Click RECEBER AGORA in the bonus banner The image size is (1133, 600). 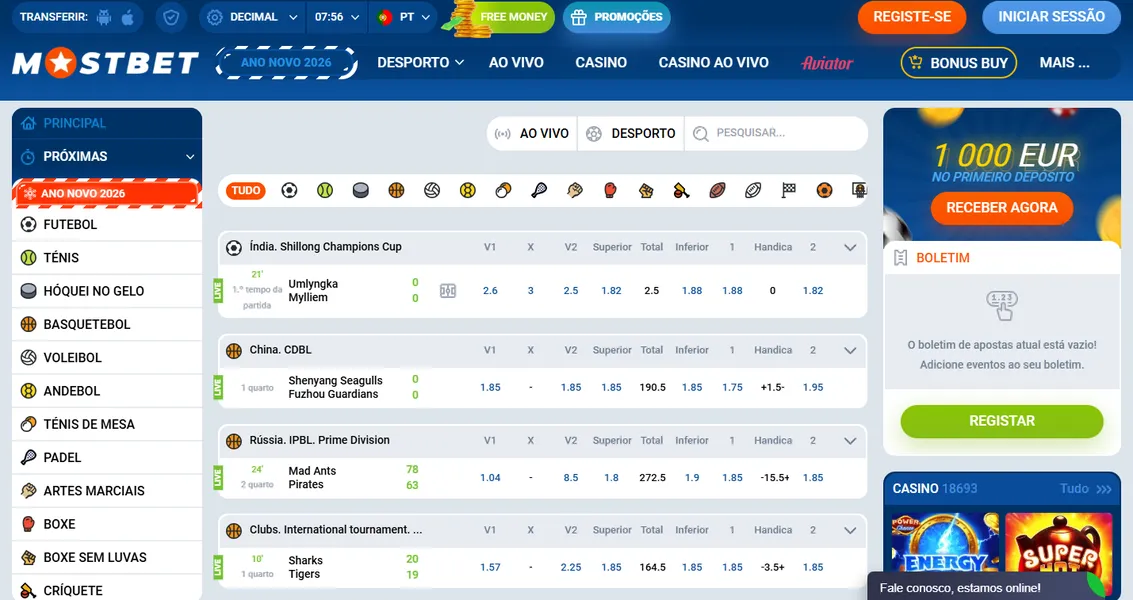[1001, 209]
